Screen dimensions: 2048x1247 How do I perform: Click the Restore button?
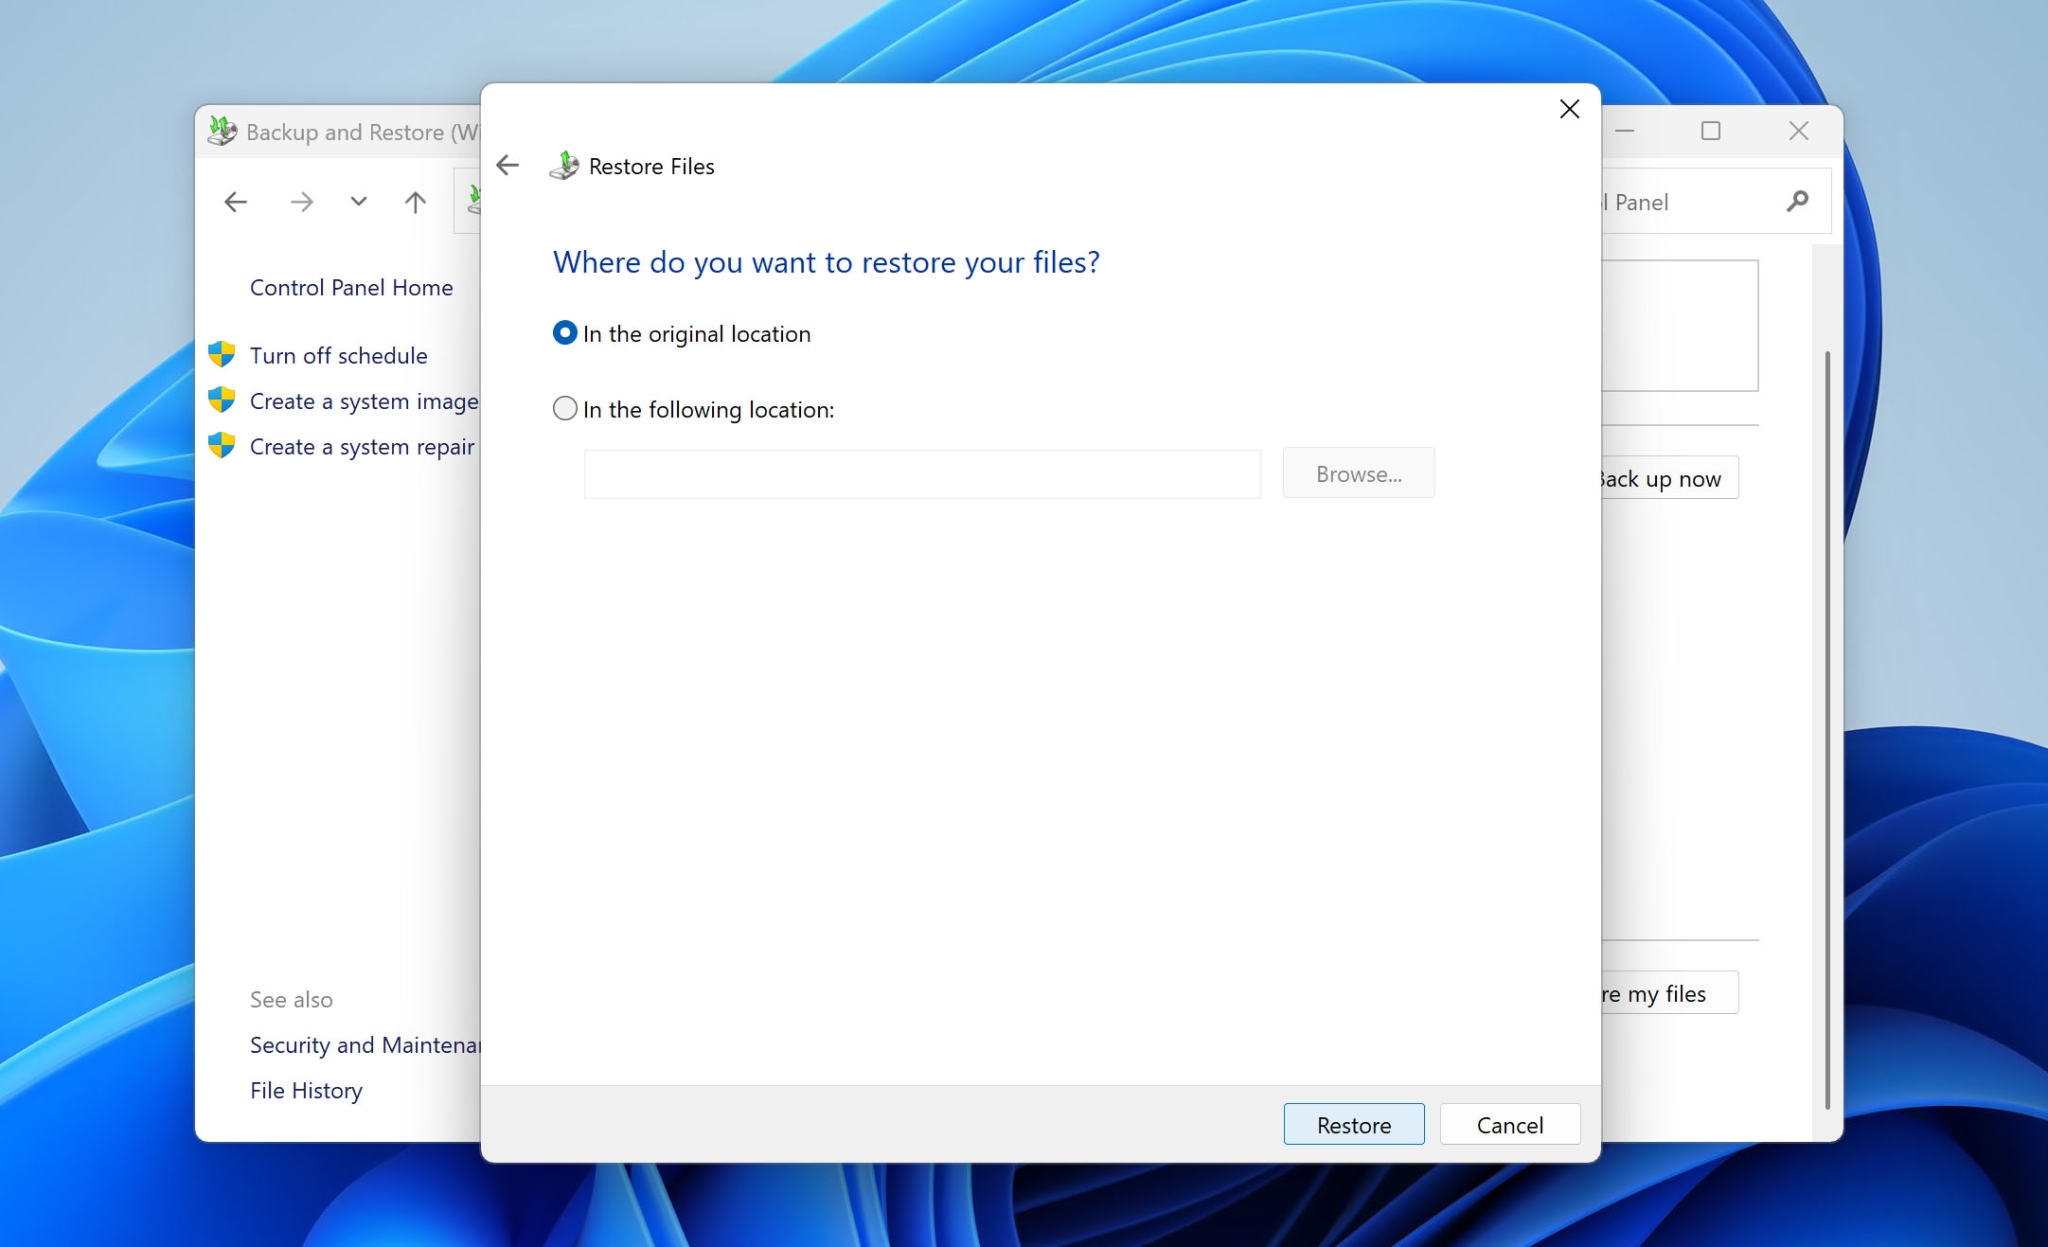pyautogui.click(x=1354, y=1124)
